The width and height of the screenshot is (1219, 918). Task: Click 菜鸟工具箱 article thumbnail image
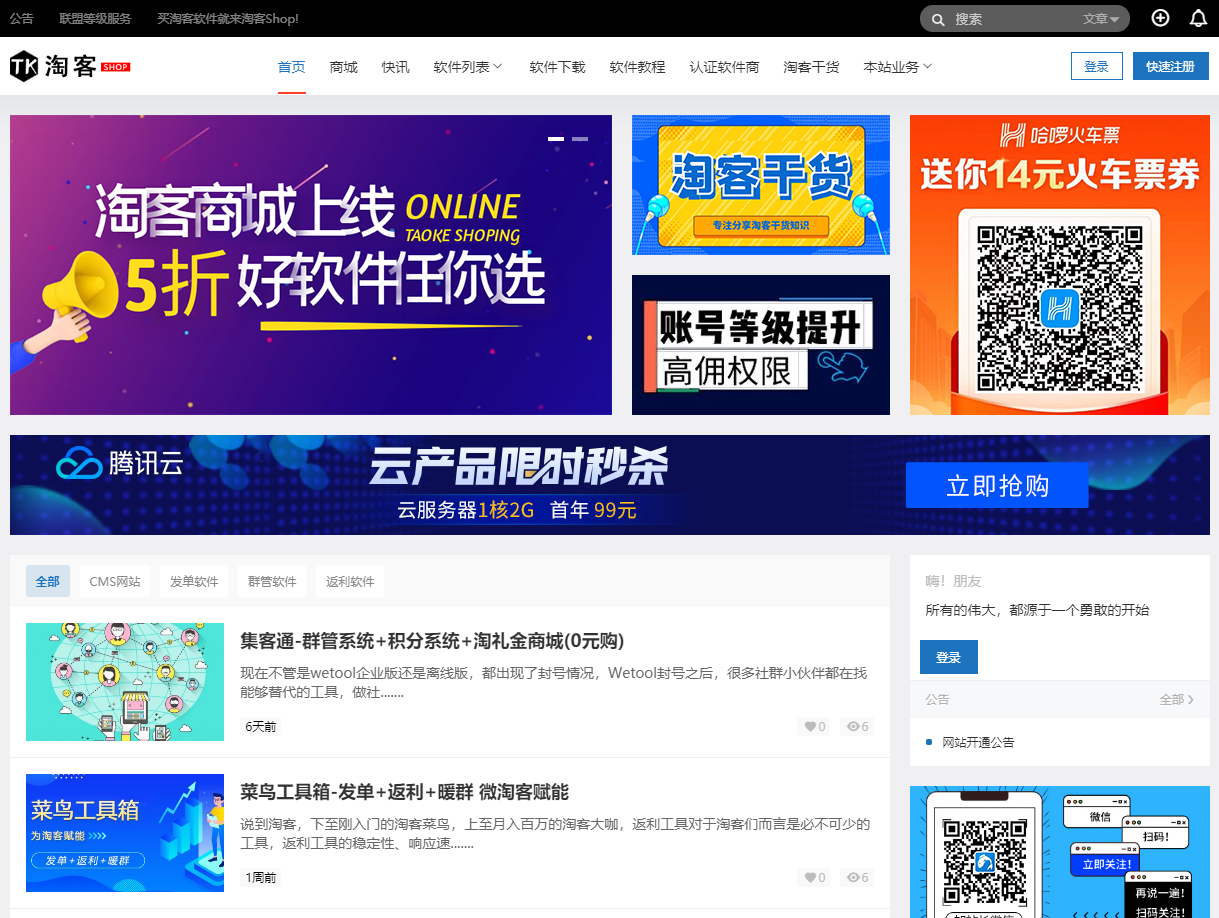125,833
